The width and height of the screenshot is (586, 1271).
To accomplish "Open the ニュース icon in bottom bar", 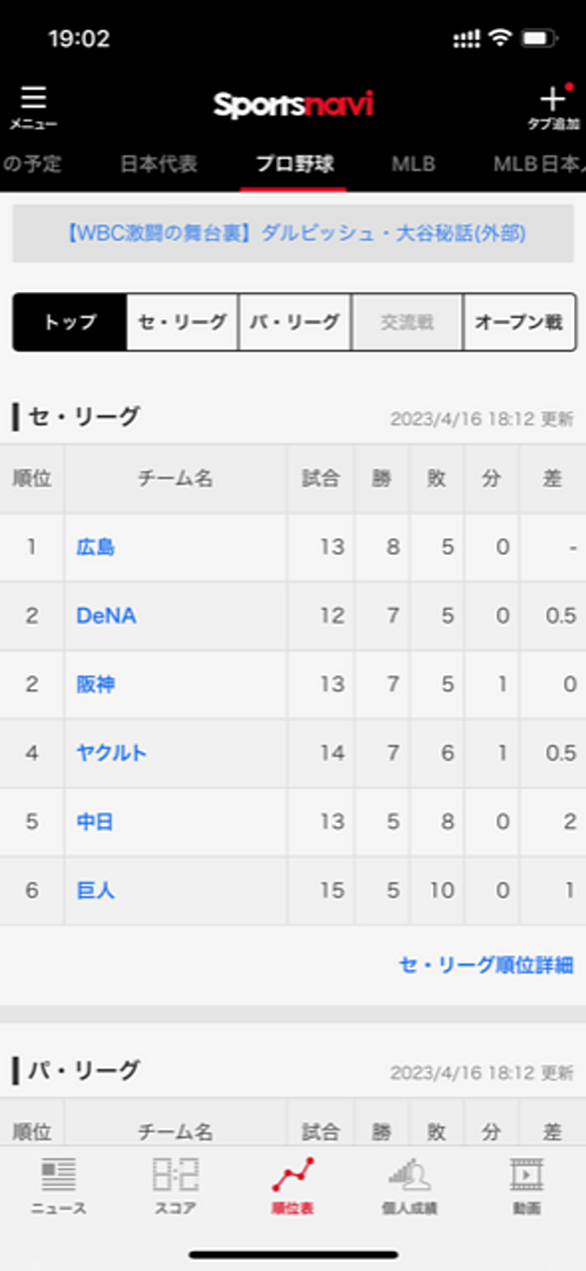I will [x=59, y=1174].
